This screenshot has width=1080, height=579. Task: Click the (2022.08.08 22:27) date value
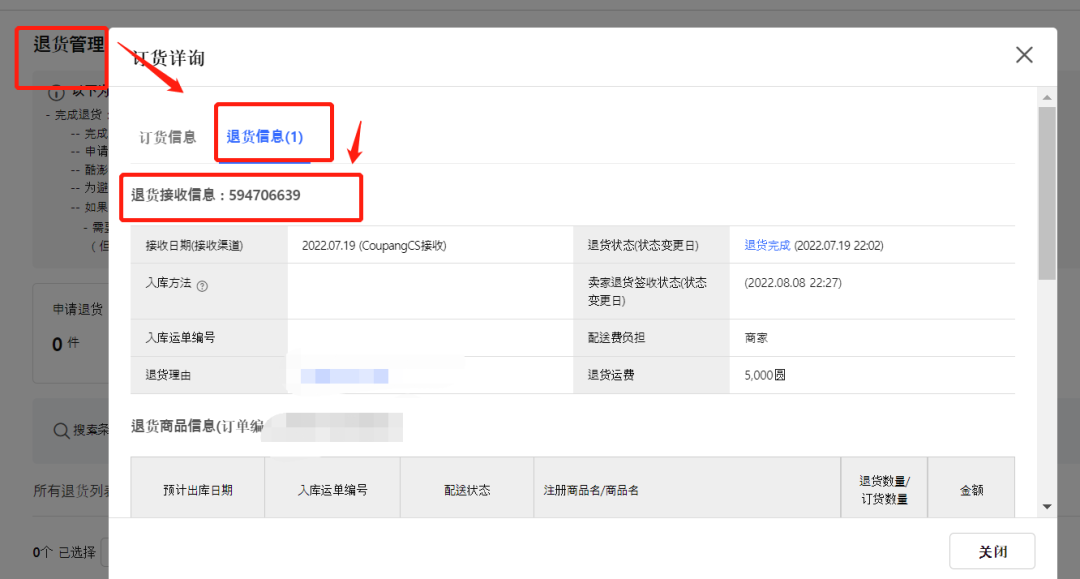pos(793,282)
